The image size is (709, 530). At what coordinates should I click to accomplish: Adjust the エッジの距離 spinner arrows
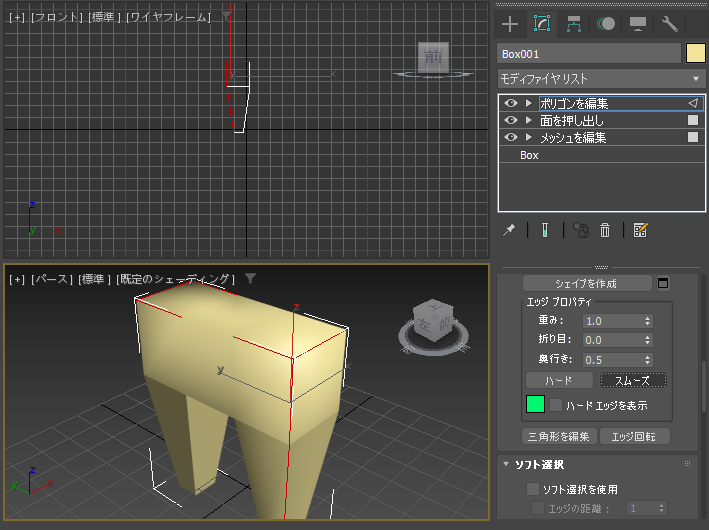[662, 508]
